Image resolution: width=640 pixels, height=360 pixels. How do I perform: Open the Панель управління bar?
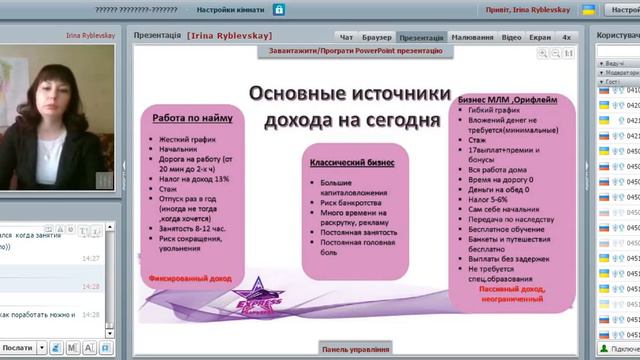[x=356, y=349]
